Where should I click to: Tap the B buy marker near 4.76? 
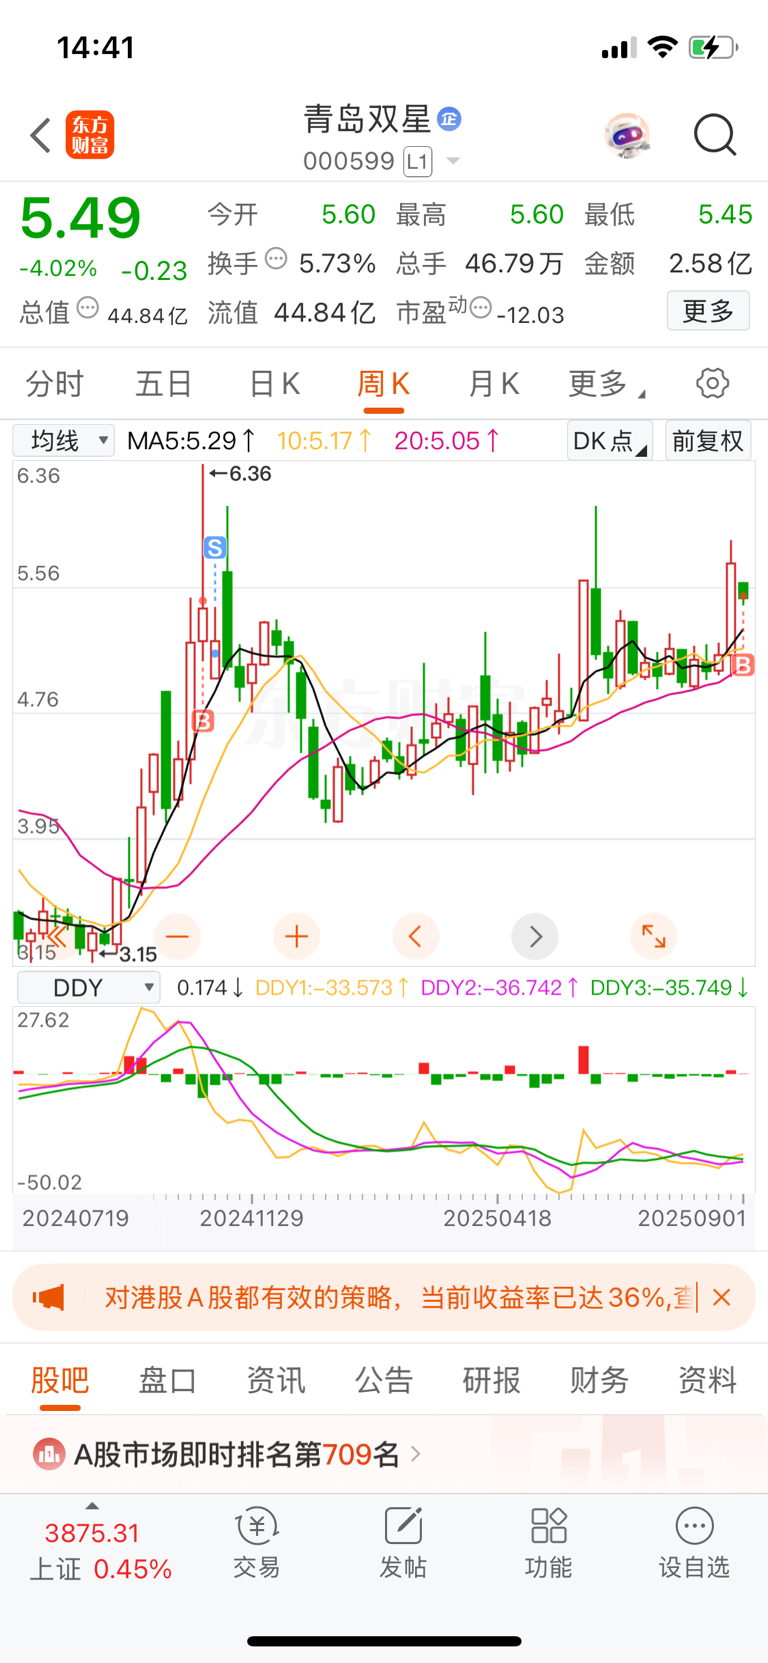tap(203, 721)
